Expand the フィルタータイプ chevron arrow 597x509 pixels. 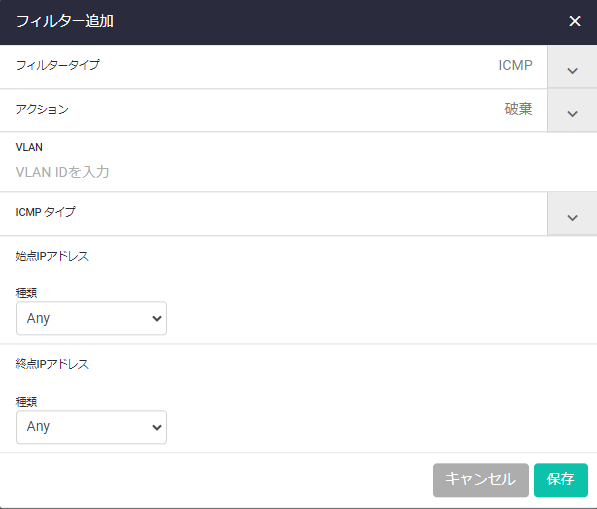tap(572, 67)
